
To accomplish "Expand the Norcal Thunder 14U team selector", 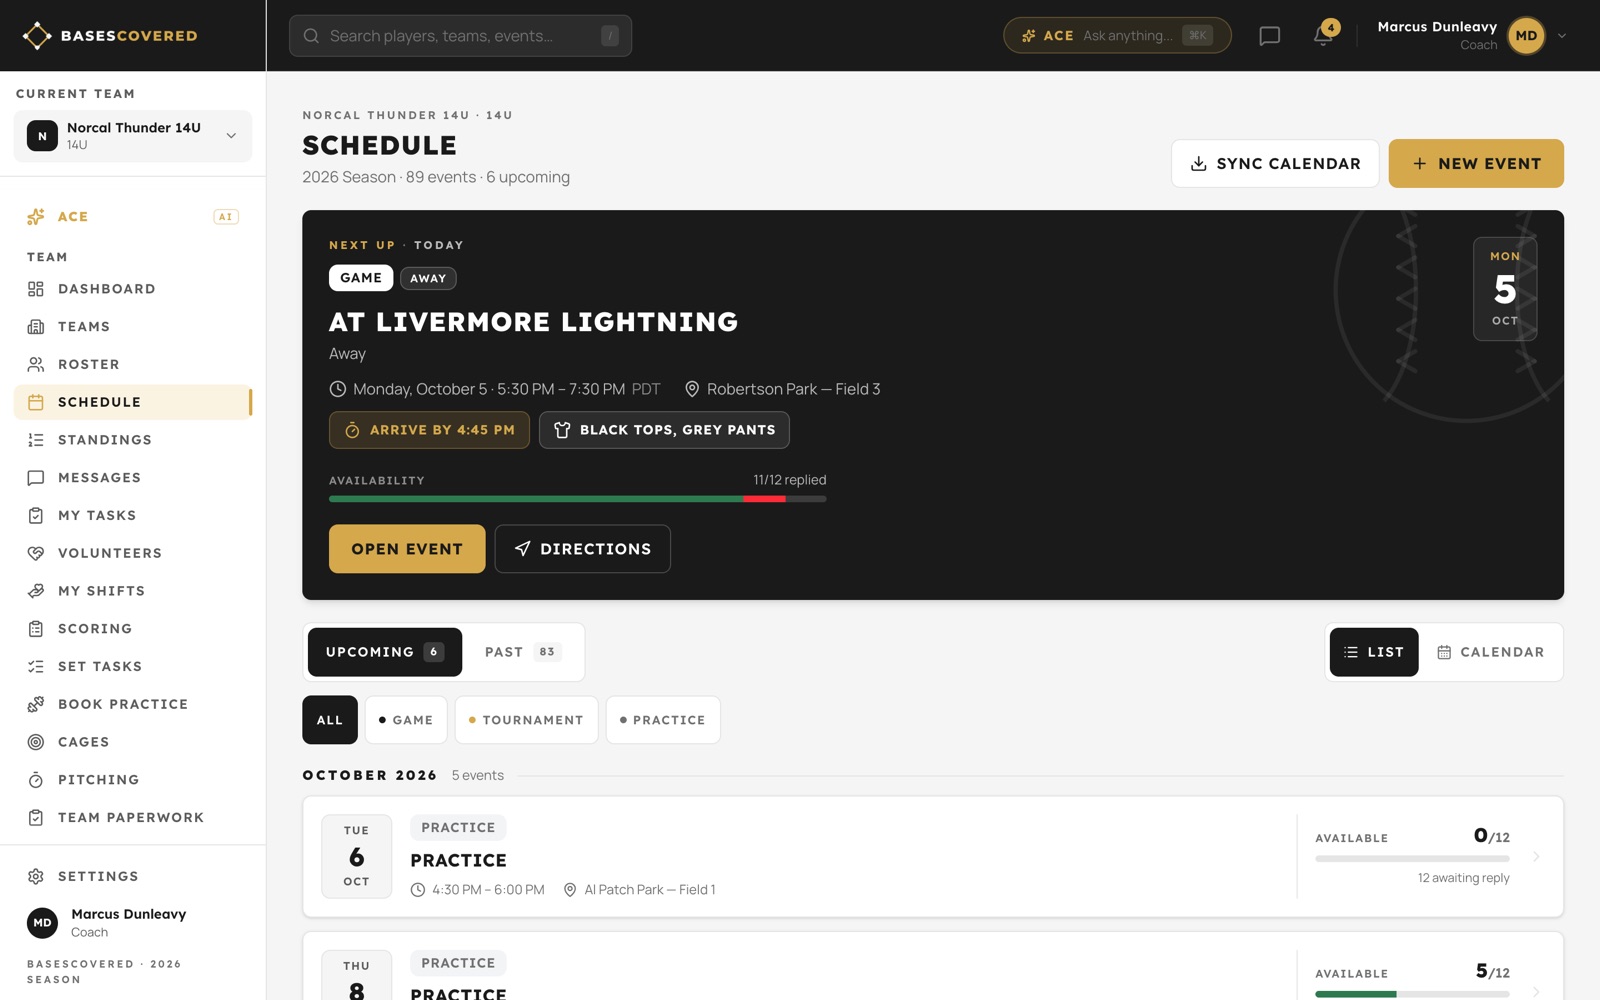I will 133,136.
